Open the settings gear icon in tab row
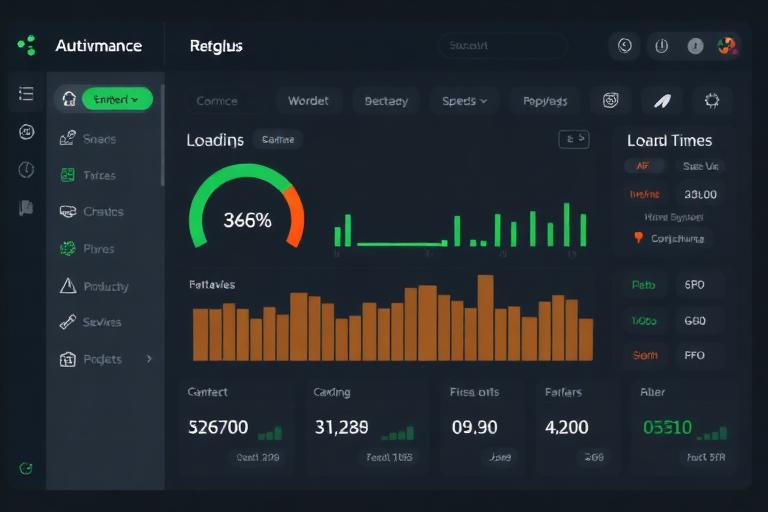The height and width of the screenshot is (512, 768). [712, 100]
